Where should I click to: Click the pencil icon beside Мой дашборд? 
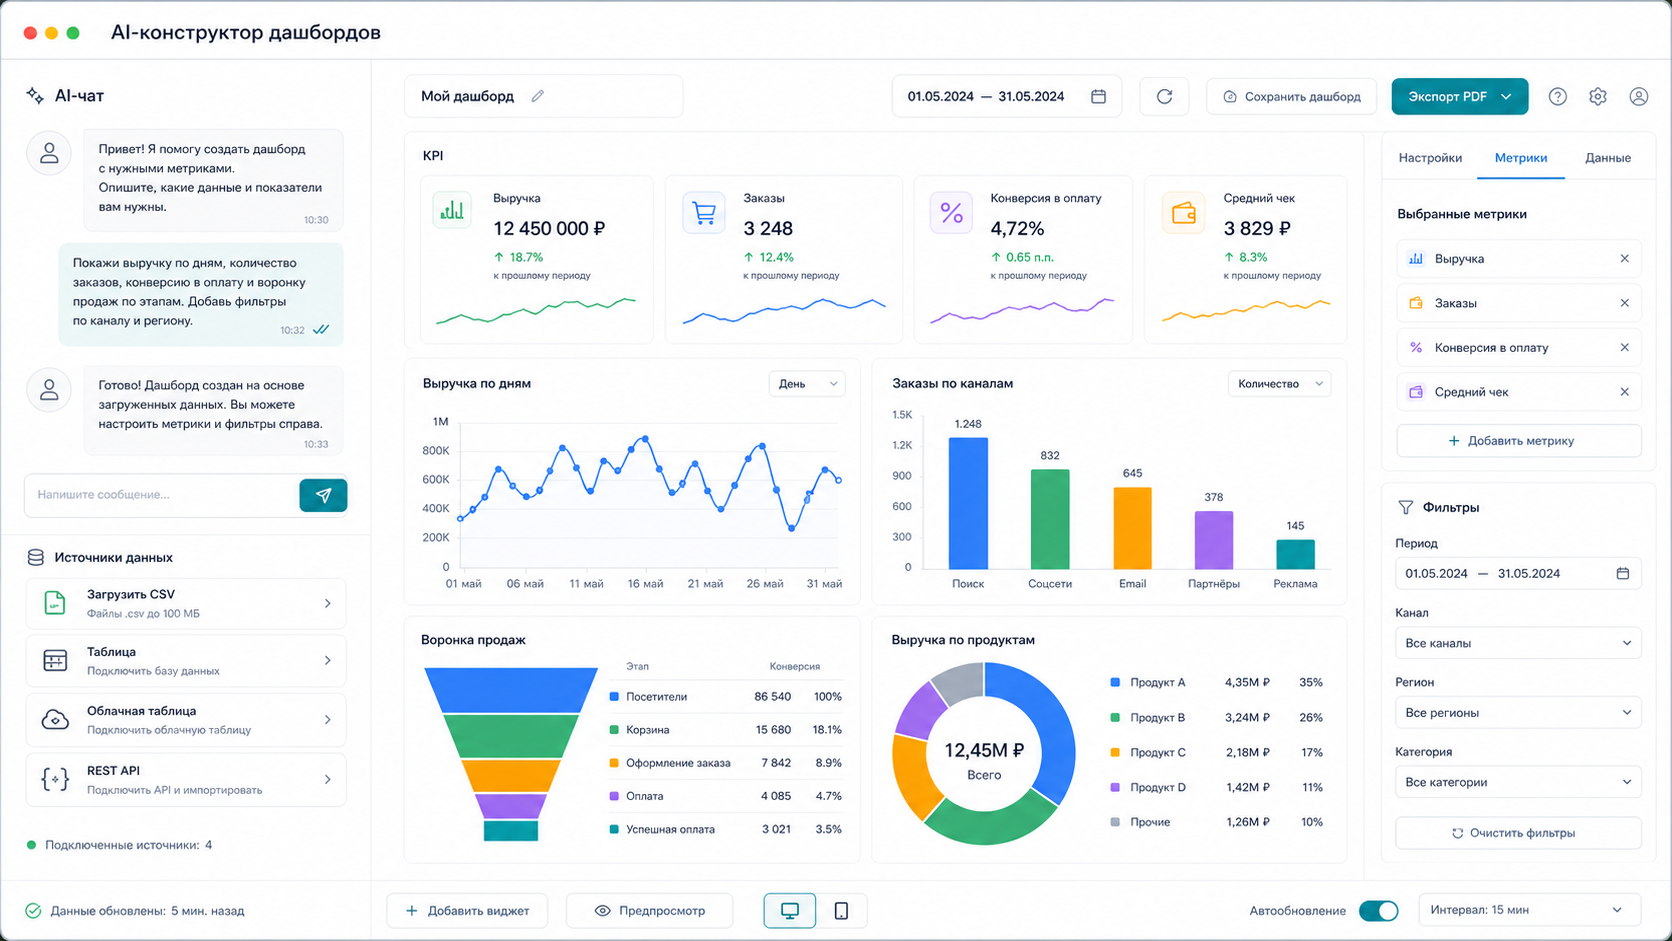[537, 96]
